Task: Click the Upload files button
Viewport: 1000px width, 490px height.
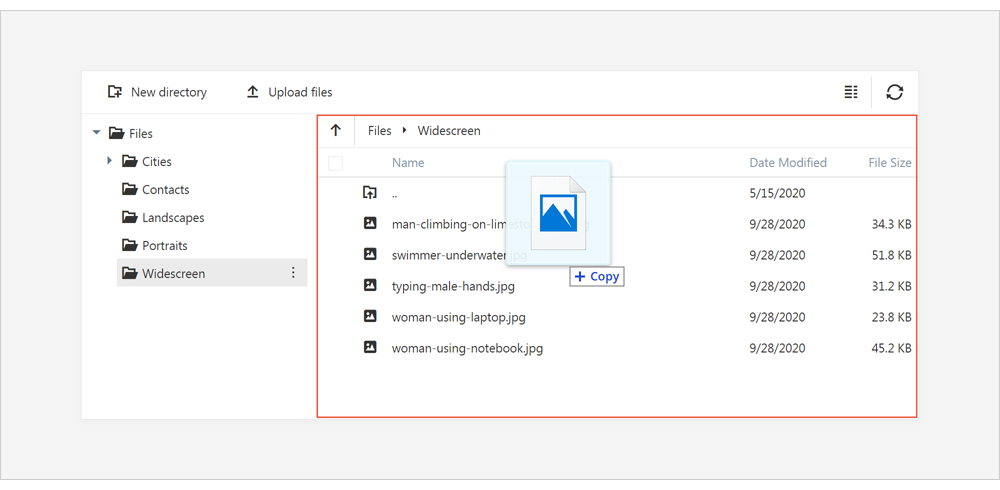Action: pyautogui.click(x=289, y=92)
